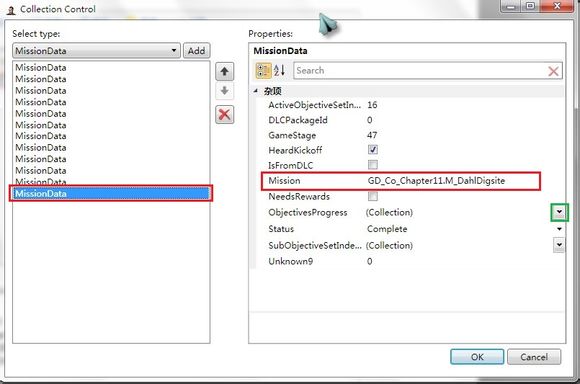Close the Collection Control window

(x=557, y=6)
